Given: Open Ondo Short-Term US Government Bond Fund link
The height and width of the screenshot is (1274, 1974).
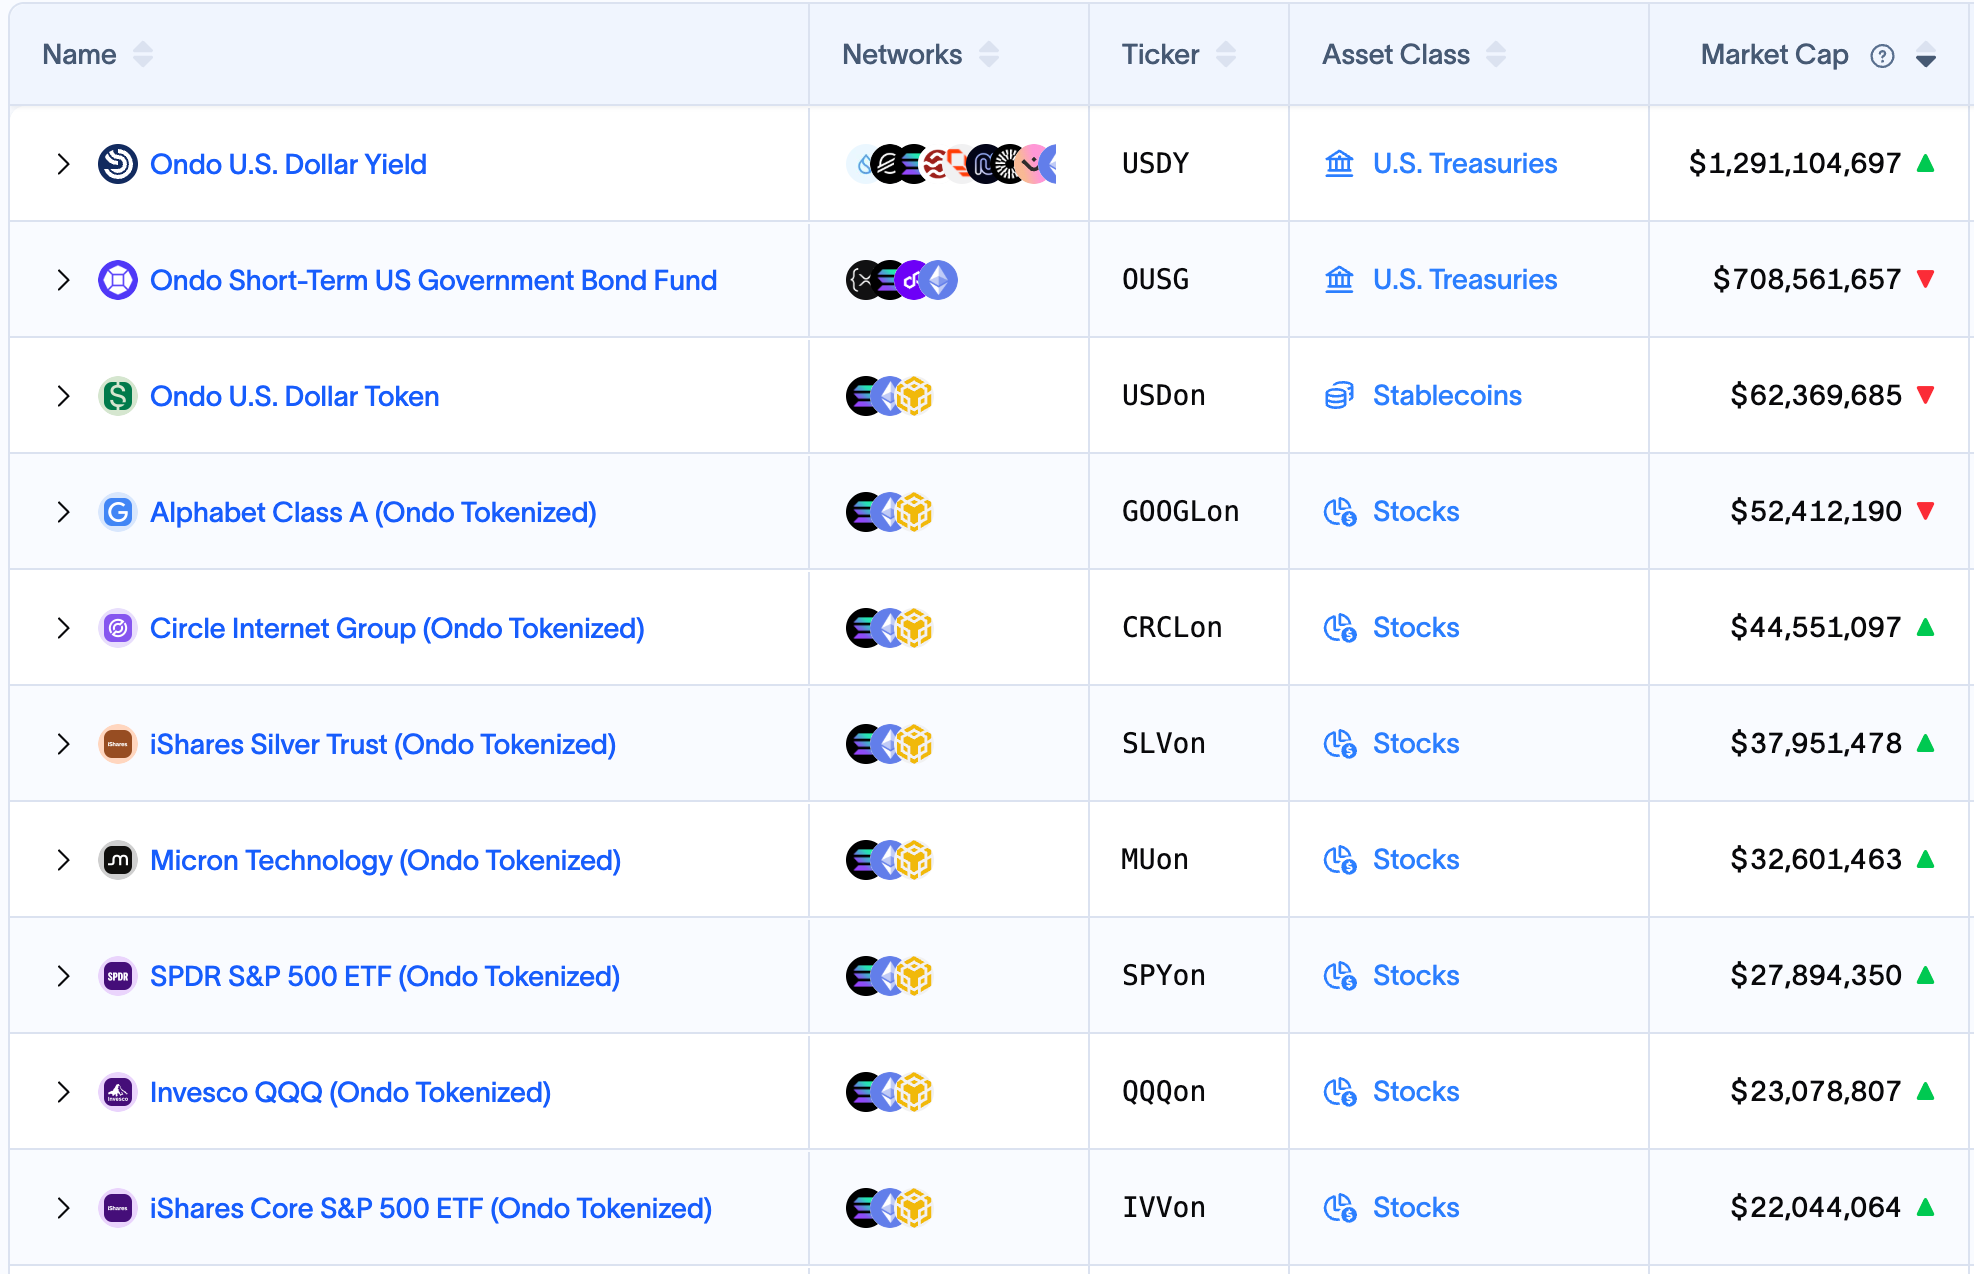Looking at the screenshot, I should (x=433, y=280).
